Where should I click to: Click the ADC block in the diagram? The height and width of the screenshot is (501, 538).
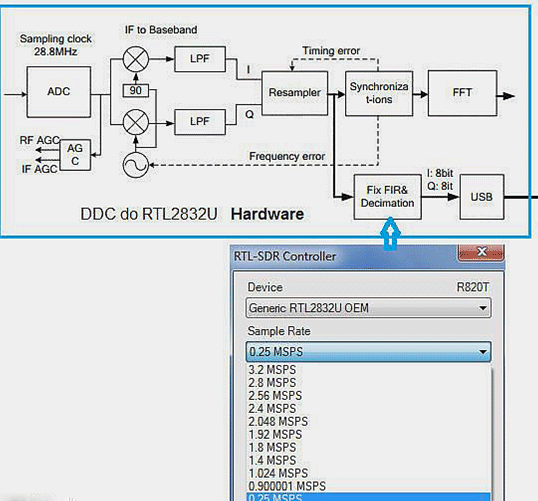point(59,92)
